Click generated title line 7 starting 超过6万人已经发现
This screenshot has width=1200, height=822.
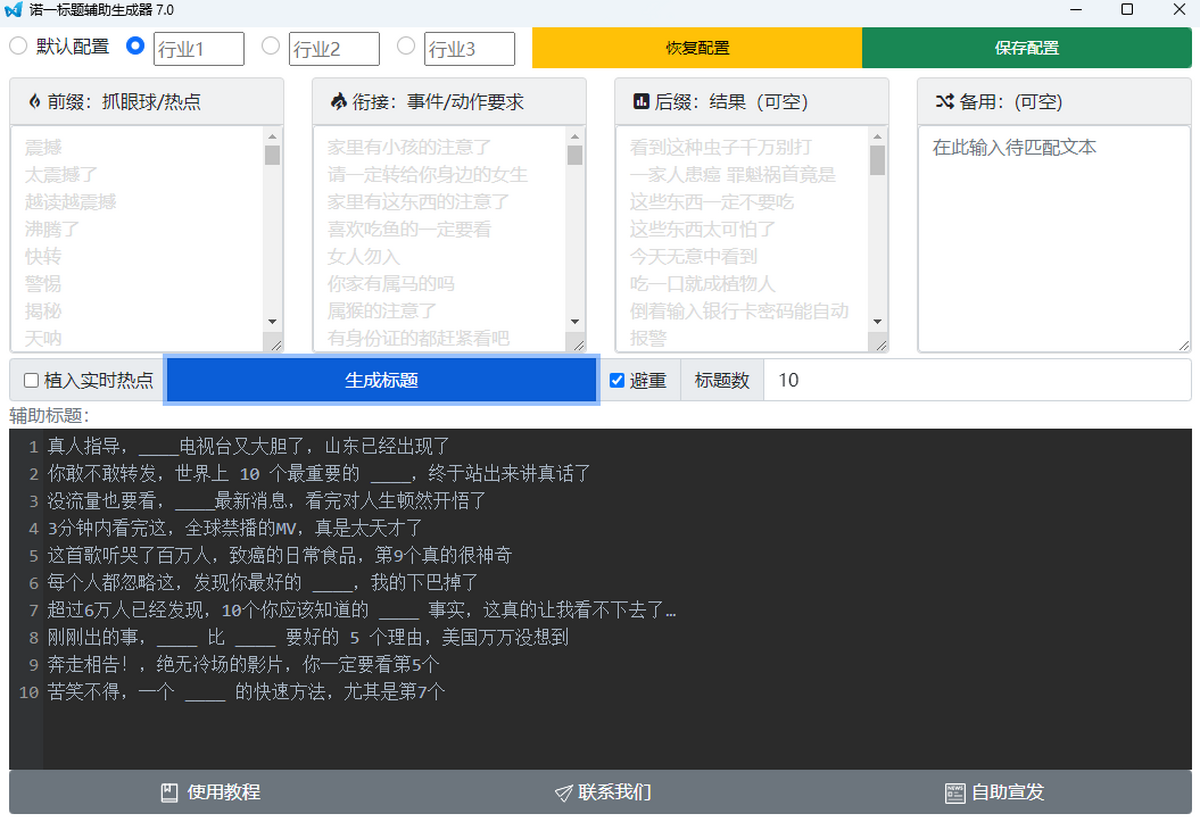pos(362,610)
